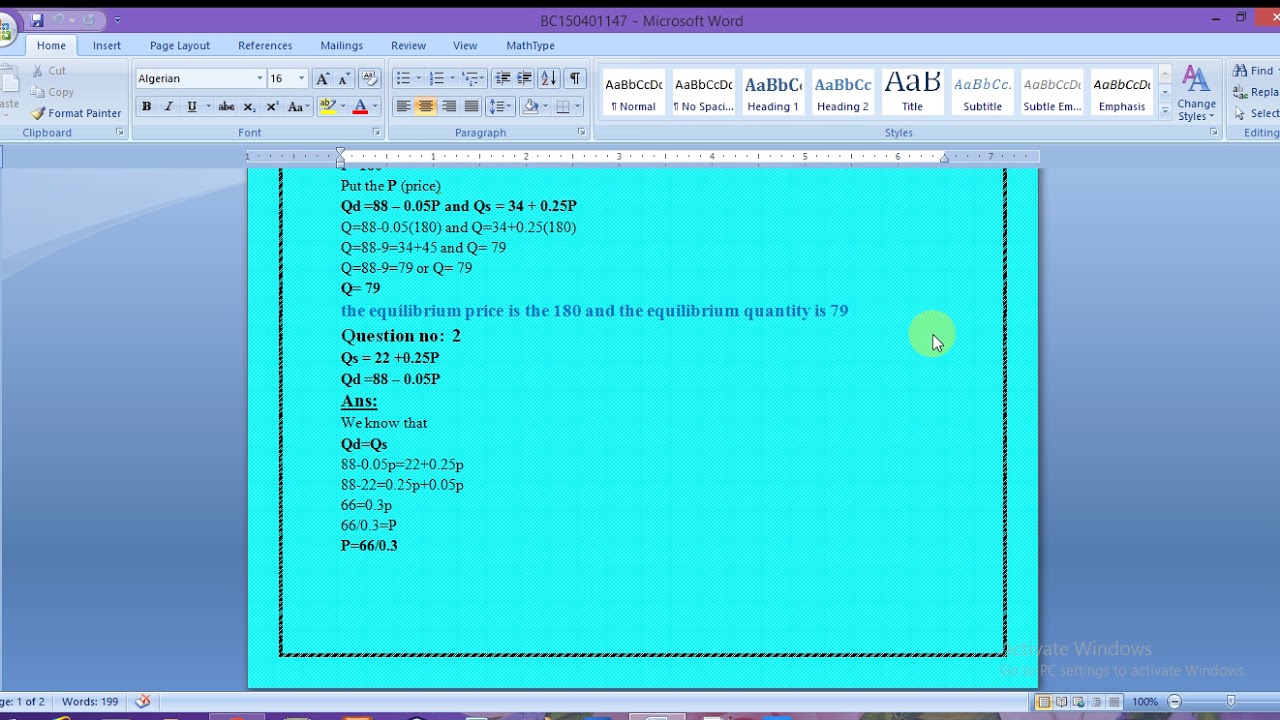The height and width of the screenshot is (720, 1280).
Task: Open the font name dropdown
Action: point(260,79)
